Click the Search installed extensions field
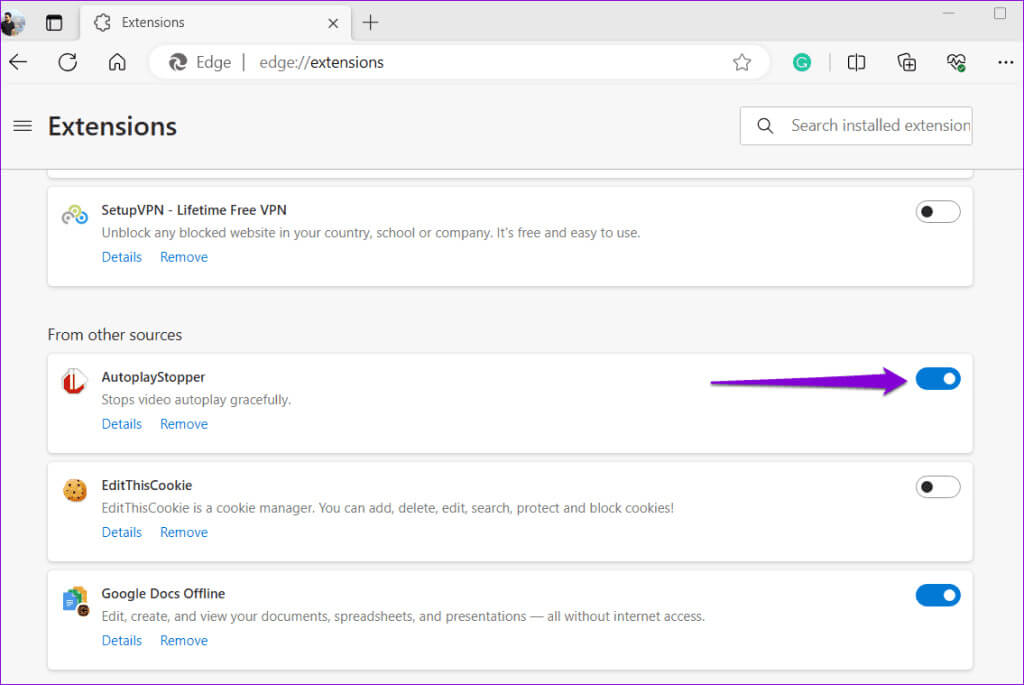This screenshot has width=1024, height=685. [x=856, y=125]
